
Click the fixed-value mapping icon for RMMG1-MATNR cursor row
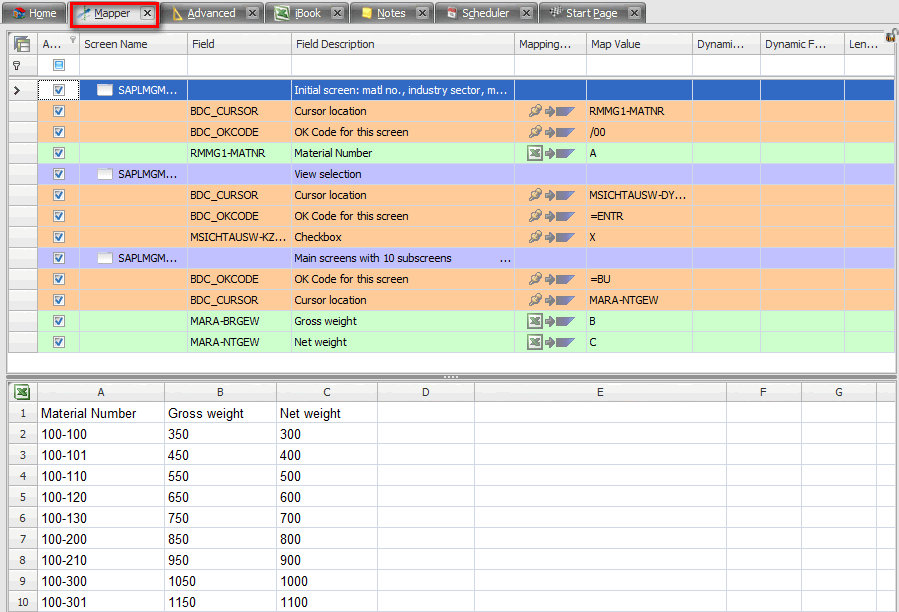(536, 111)
